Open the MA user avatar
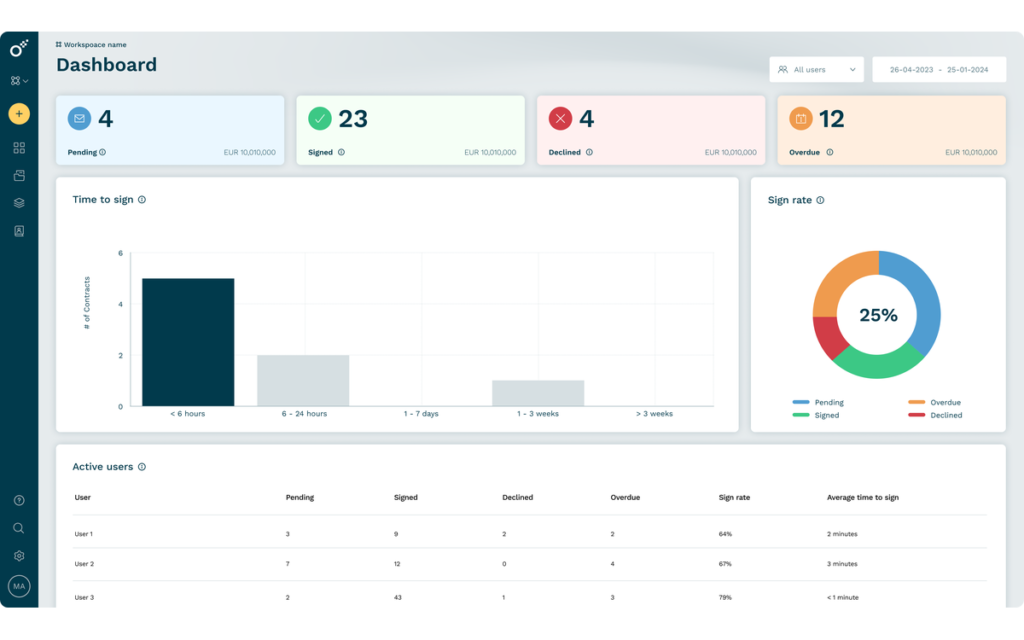1024x640 pixels. click(x=19, y=586)
